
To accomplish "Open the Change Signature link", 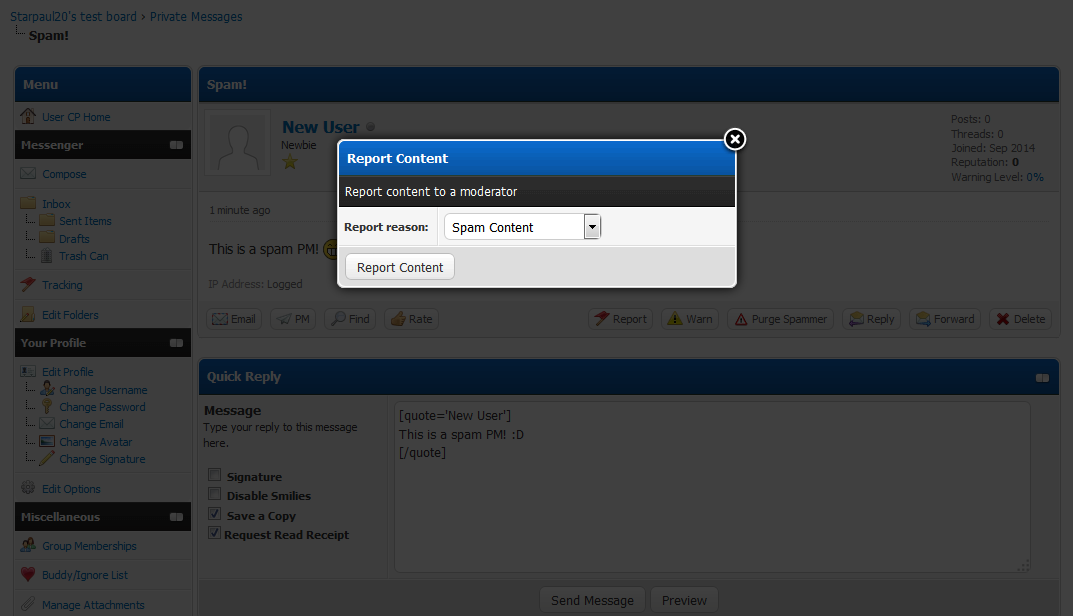I will [102, 459].
